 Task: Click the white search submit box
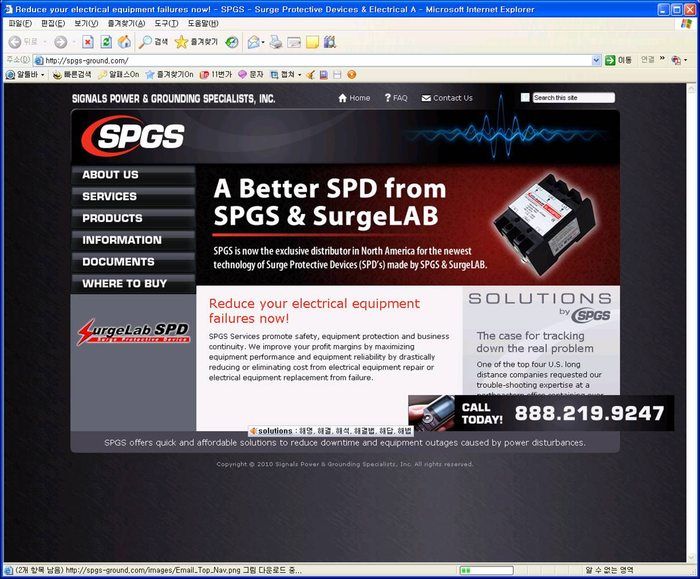525,97
